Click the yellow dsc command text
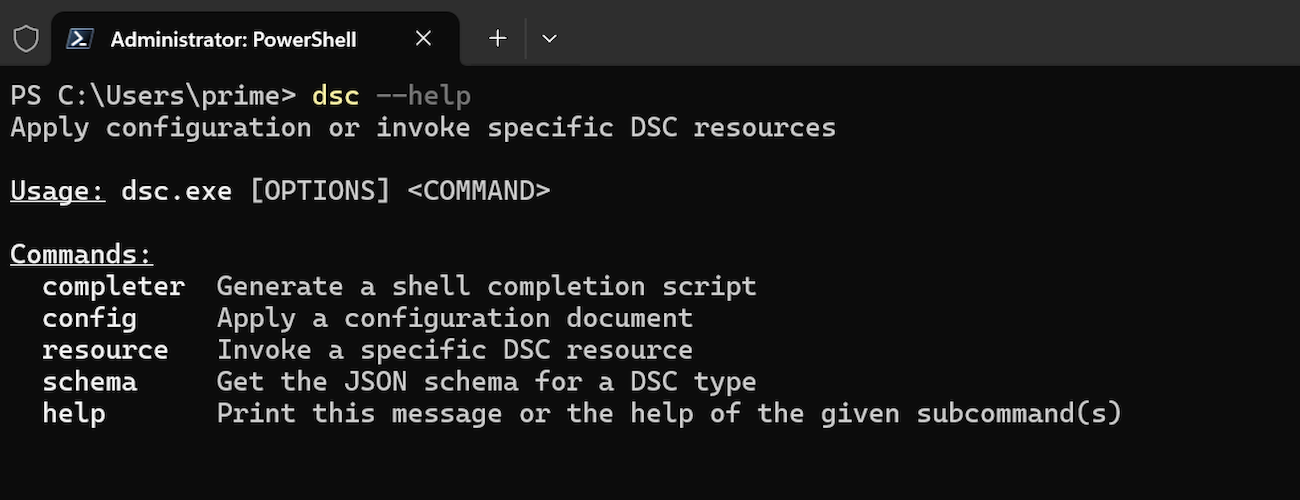This screenshot has width=1300, height=500. [x=335, y=96]
